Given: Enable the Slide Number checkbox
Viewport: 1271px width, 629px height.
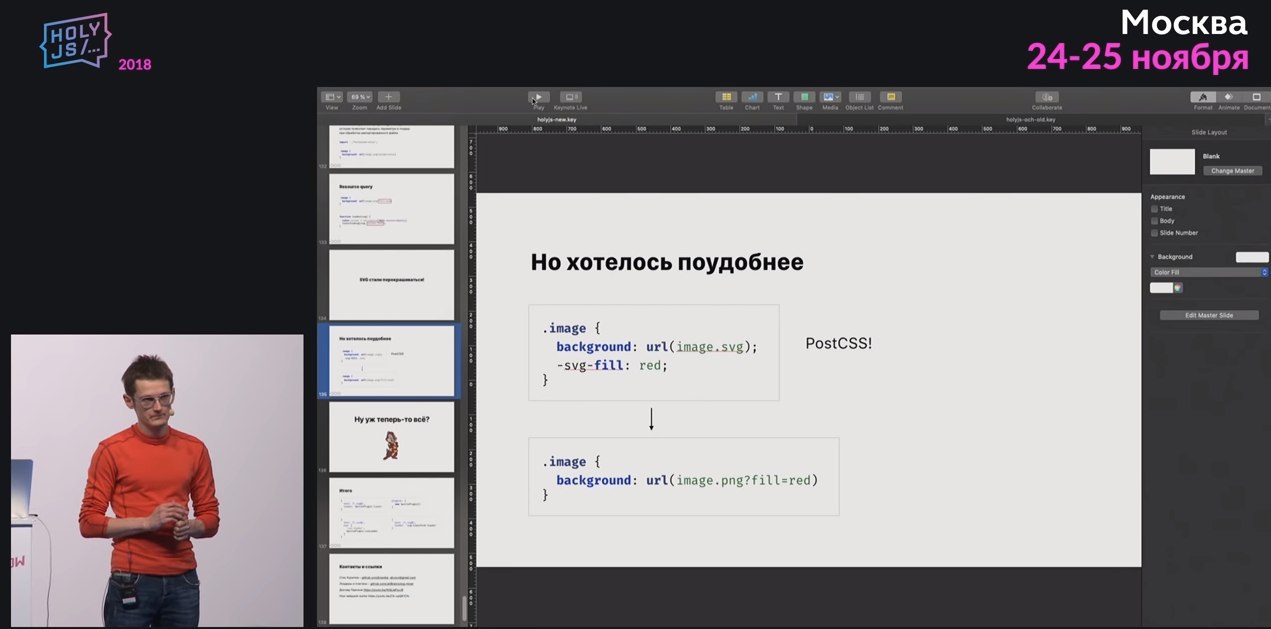Looking at the screenshot, I should pyautogui.click(x=1154, y=233).
